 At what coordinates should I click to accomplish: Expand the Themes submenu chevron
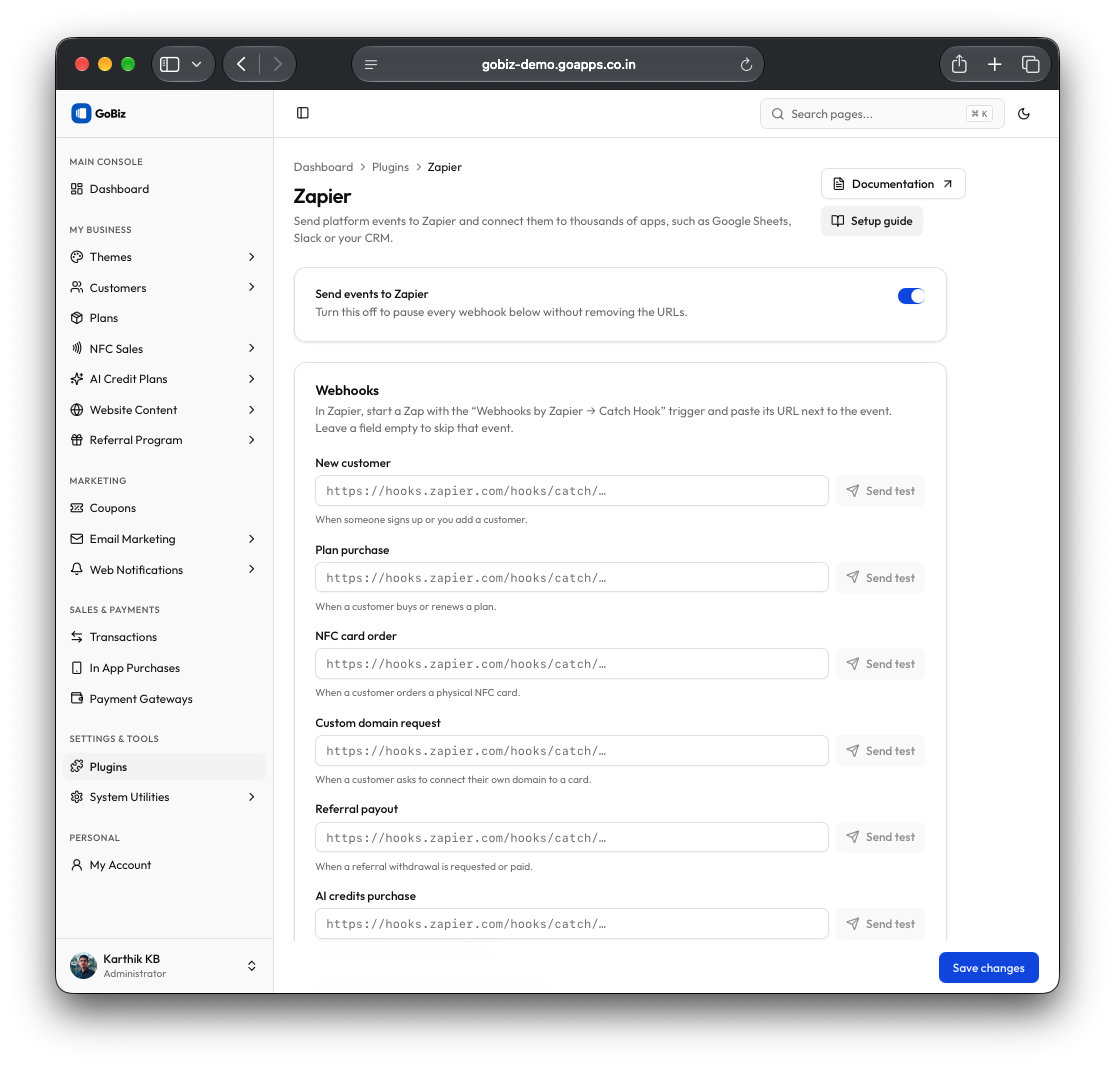point(252,257)
